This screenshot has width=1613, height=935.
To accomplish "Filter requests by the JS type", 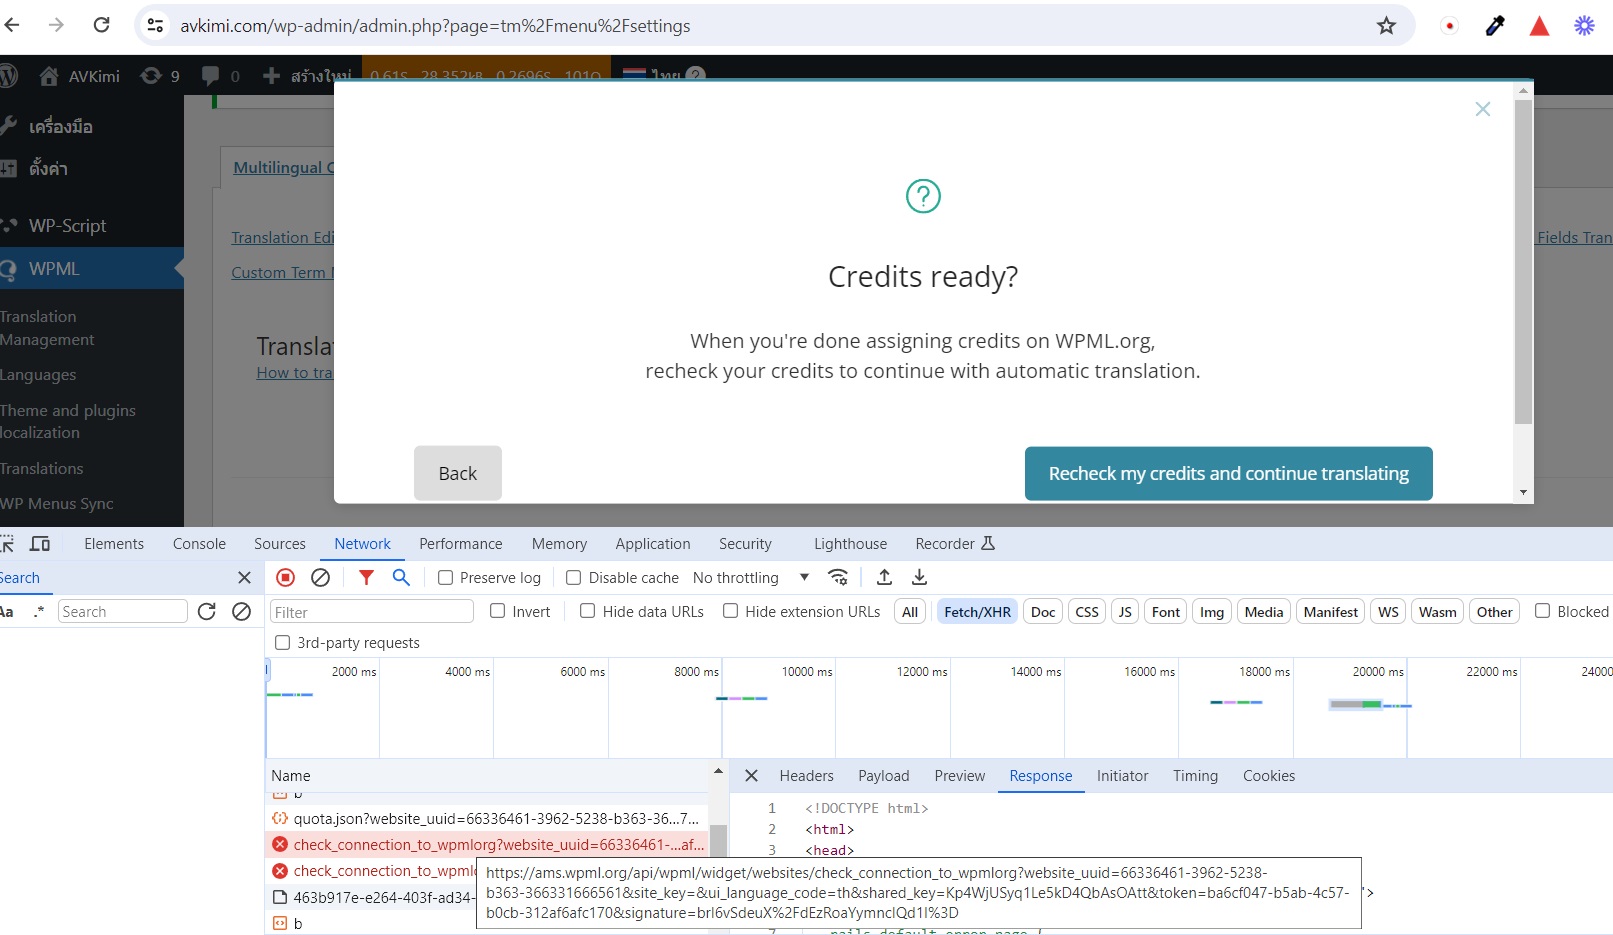I will 1125,612.
